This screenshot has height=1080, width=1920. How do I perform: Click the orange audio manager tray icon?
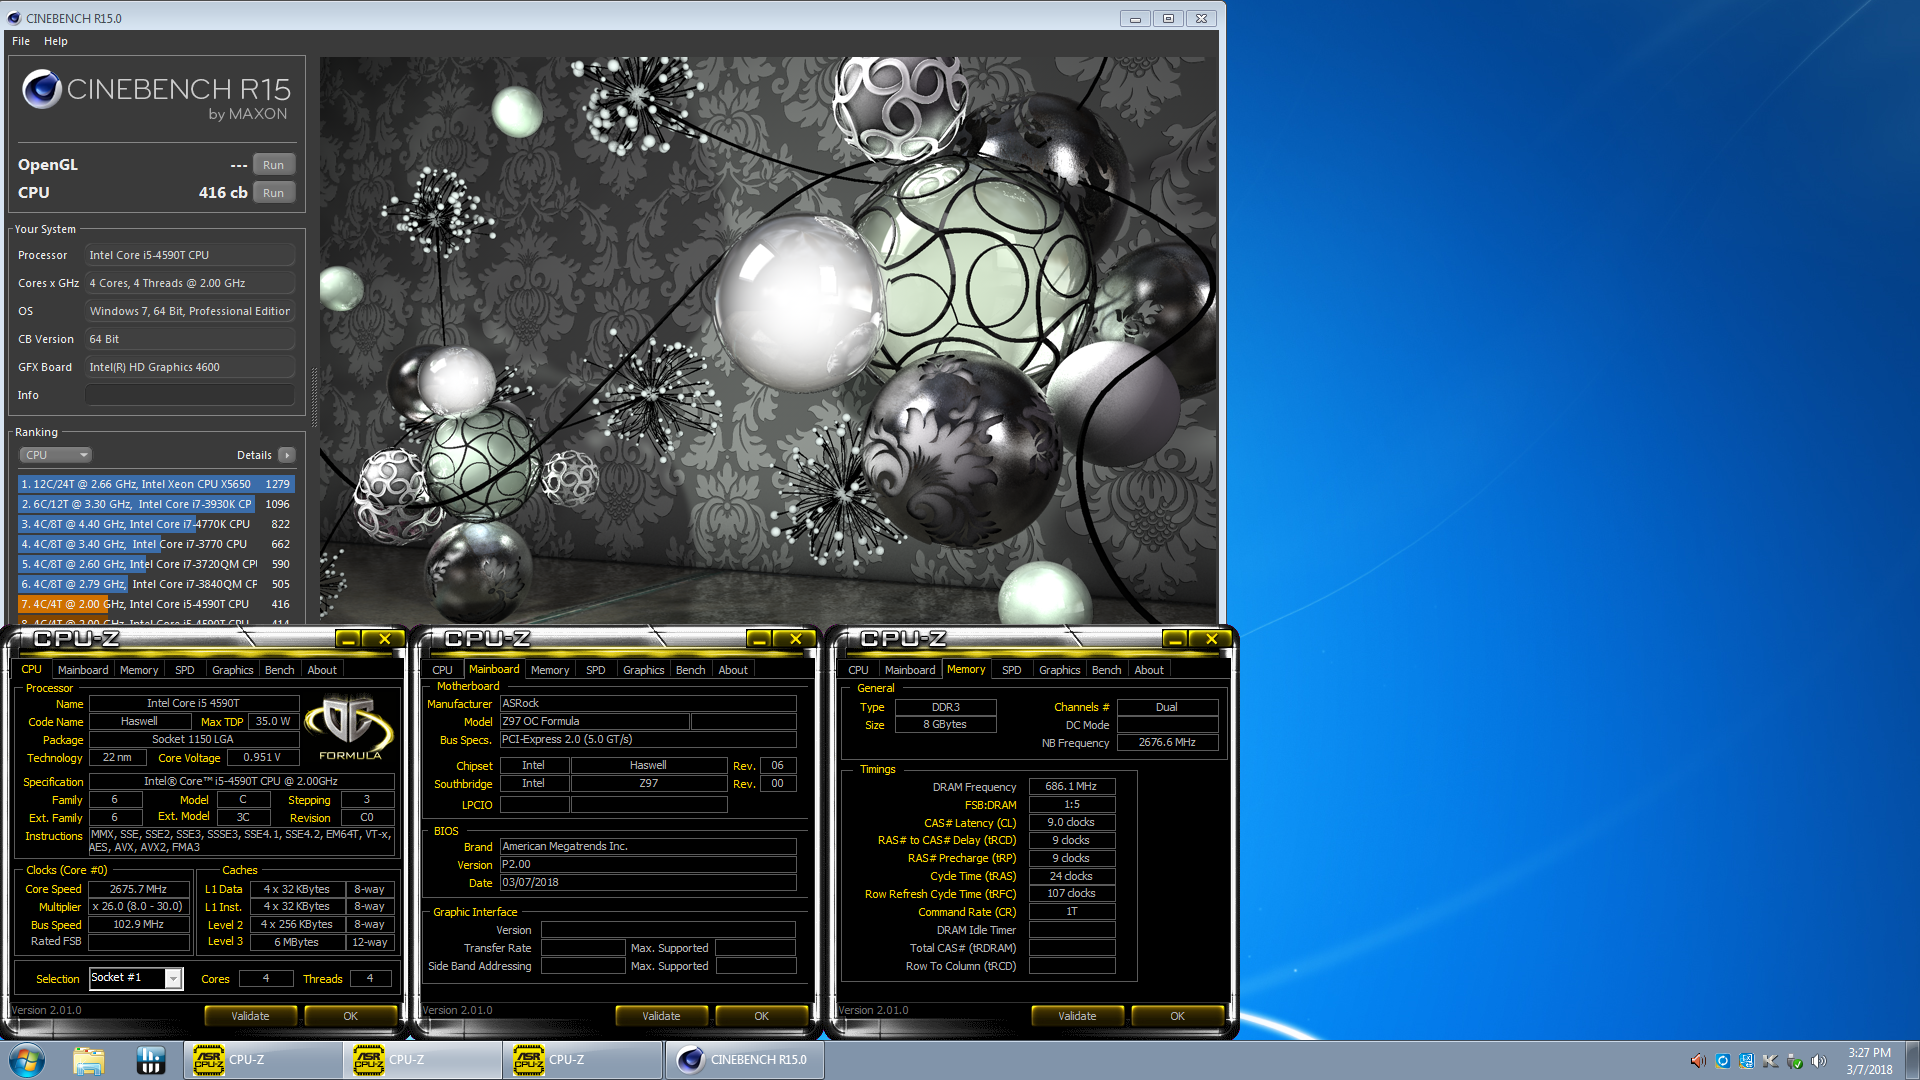(x=1697, y=1061)
